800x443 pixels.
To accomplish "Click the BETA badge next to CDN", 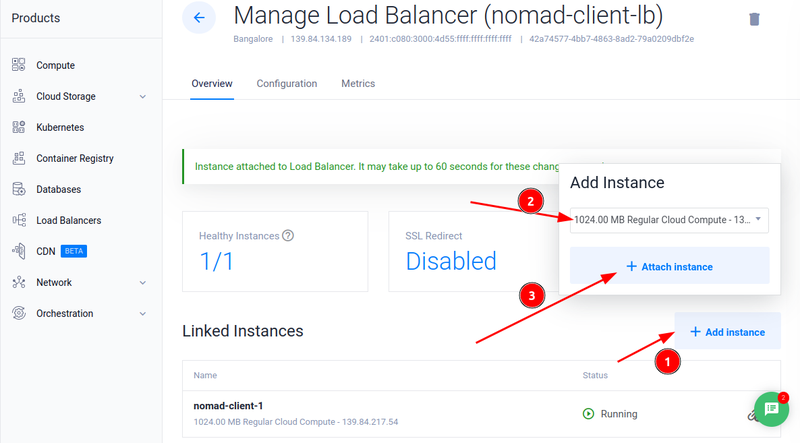I will point(74,251).
